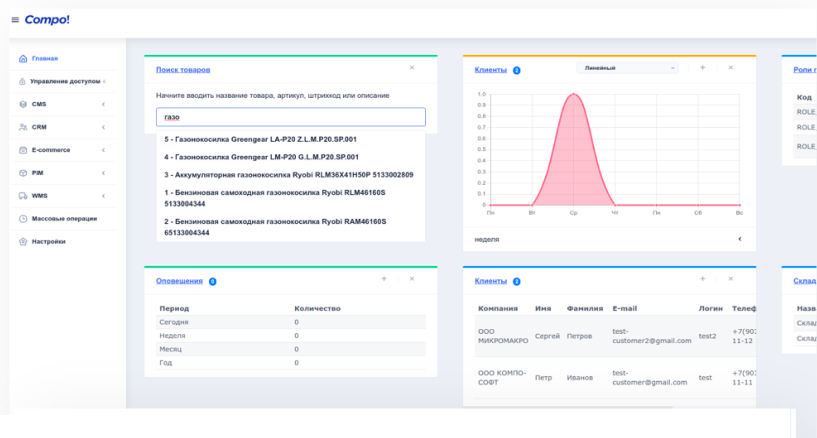Open Настройки in the sidebar
The height and width of the screenshot is (438, 817).
(x=49, y=242)
